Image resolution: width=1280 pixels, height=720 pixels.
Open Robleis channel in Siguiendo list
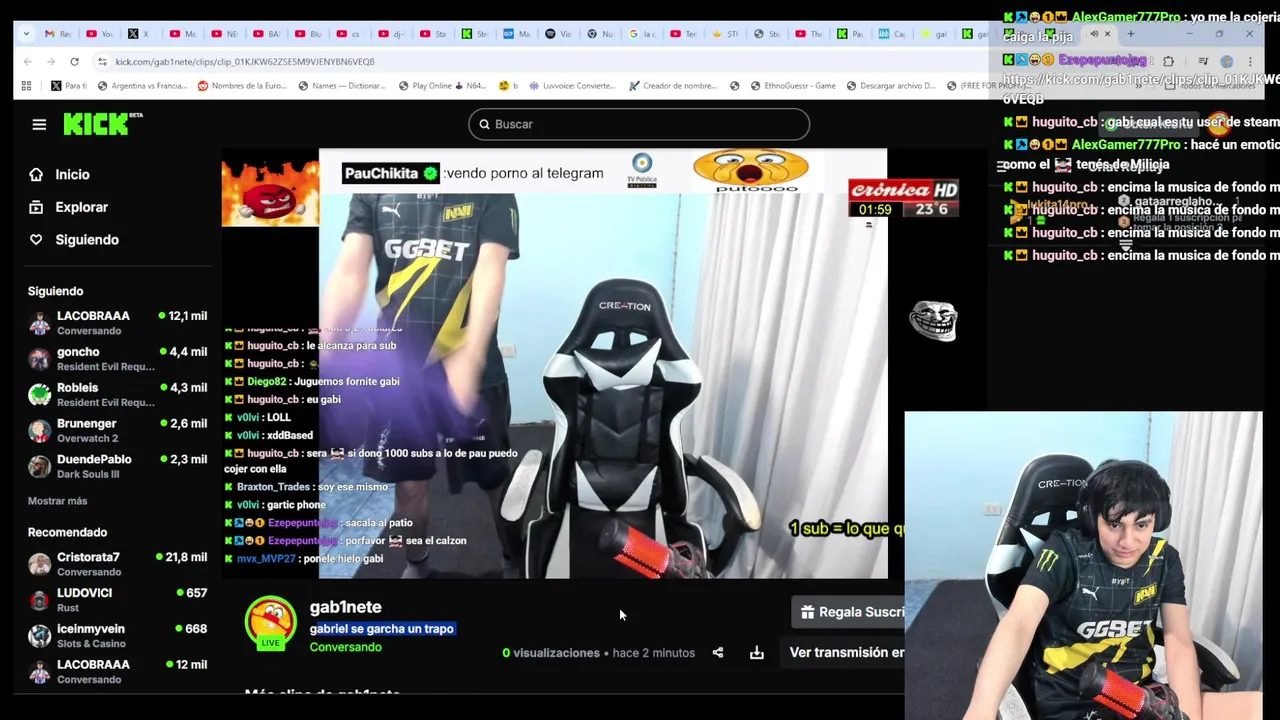[x=117, y=394]
